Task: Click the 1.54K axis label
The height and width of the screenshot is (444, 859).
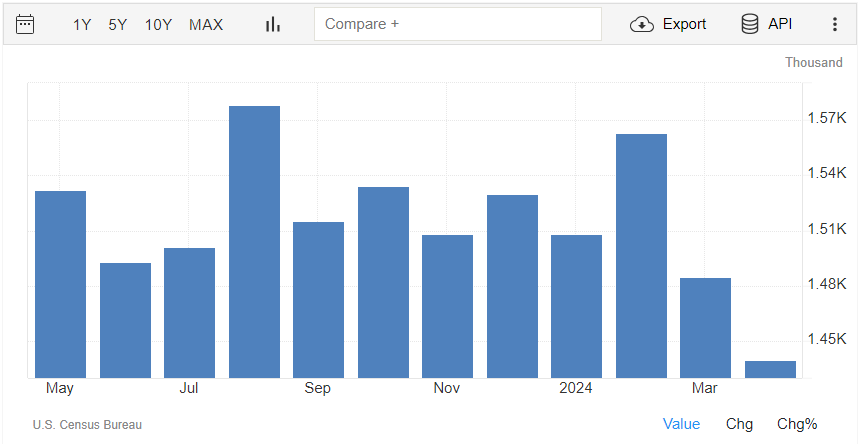Action: tap(827, 173)
